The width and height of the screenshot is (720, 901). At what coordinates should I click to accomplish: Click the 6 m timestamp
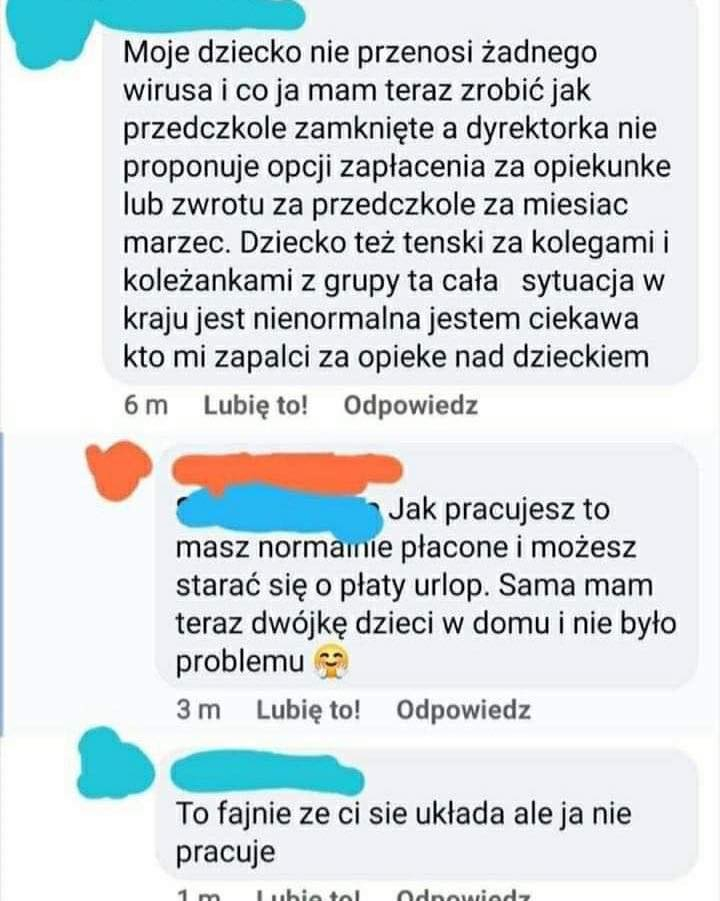click(x=146, y=406)
